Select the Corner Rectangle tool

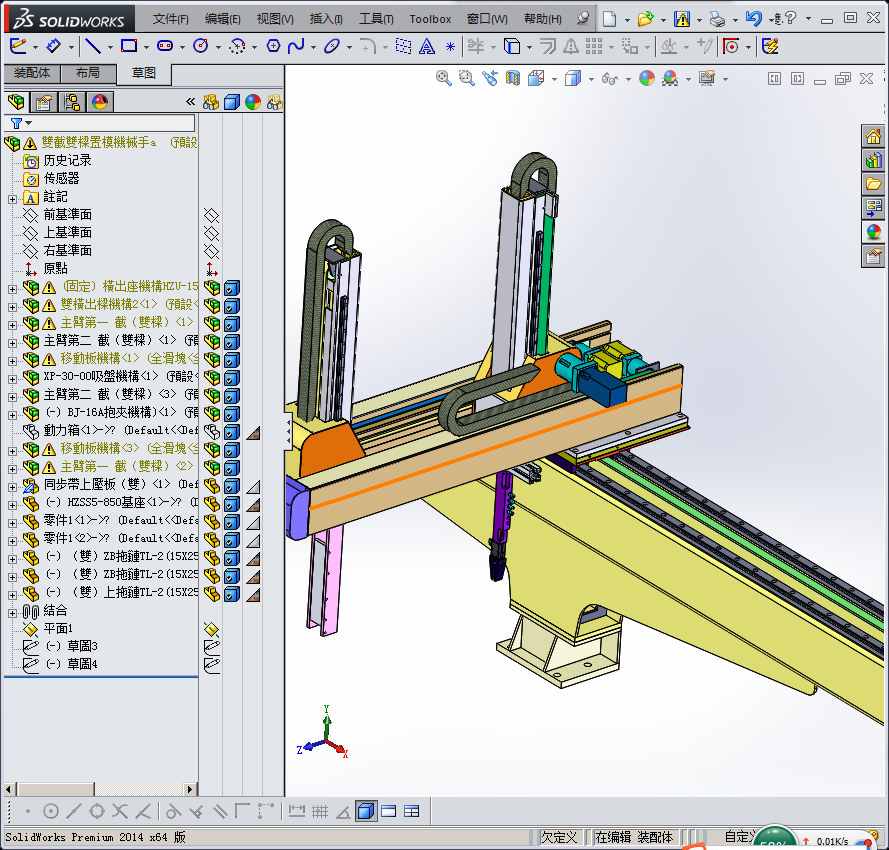[x=129, y=46]
